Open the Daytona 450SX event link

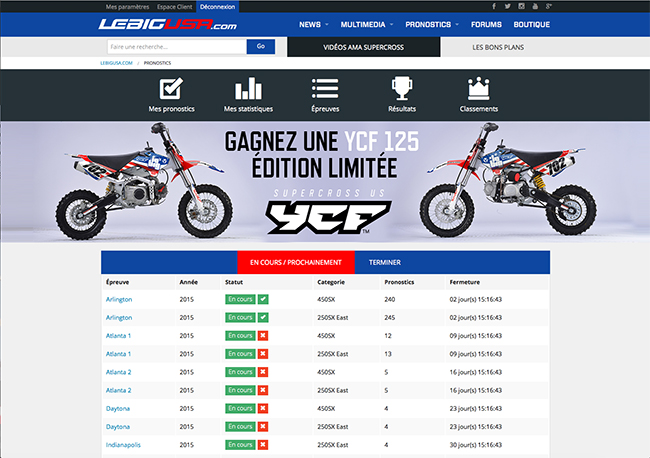tap(118, 409)
